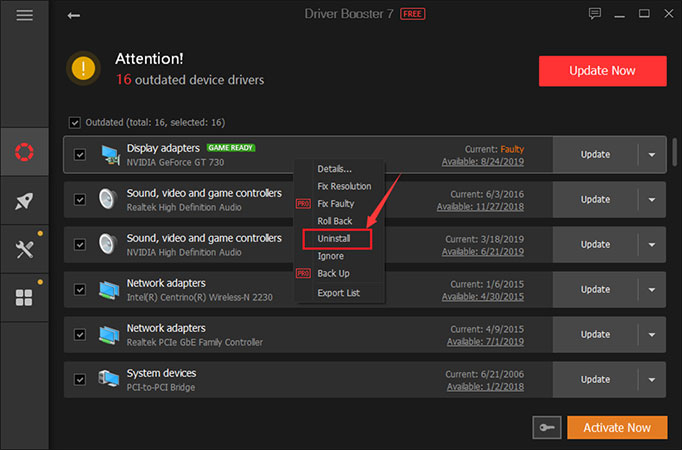The width and height of the screenshot is (682, 450).
Task: Click the FREE edition badge
Action: 412,14
